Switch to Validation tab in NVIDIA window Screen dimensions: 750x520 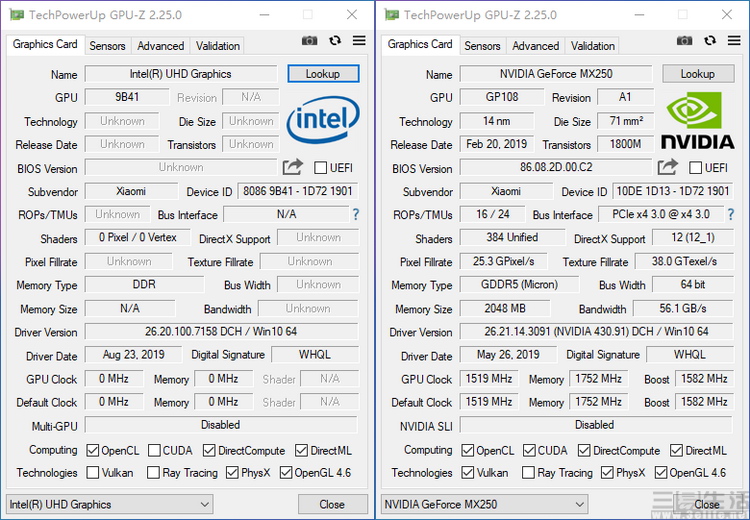tap(593, 46)
